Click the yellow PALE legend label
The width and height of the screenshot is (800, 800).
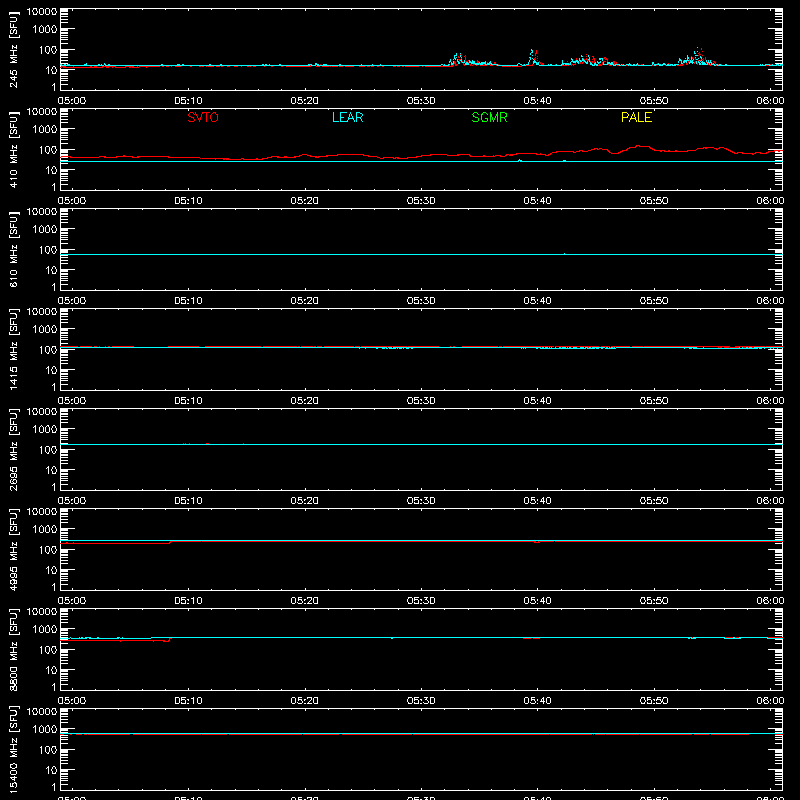(636, 117)
